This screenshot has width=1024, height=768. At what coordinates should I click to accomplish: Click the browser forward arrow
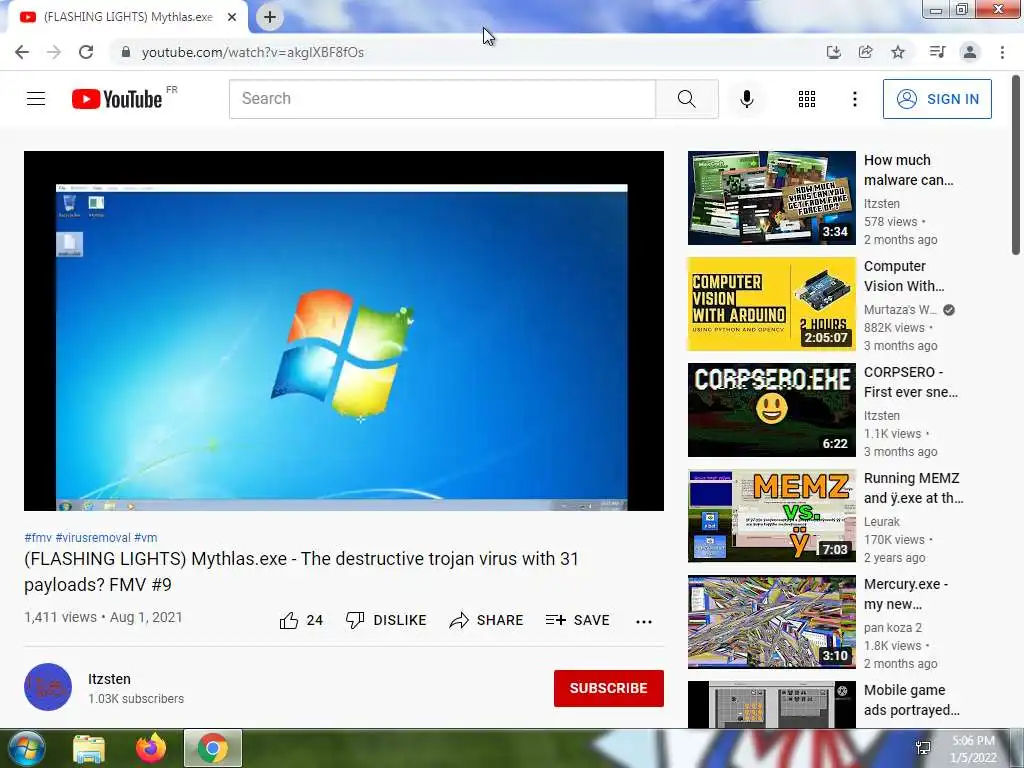[x=54, y=52]
